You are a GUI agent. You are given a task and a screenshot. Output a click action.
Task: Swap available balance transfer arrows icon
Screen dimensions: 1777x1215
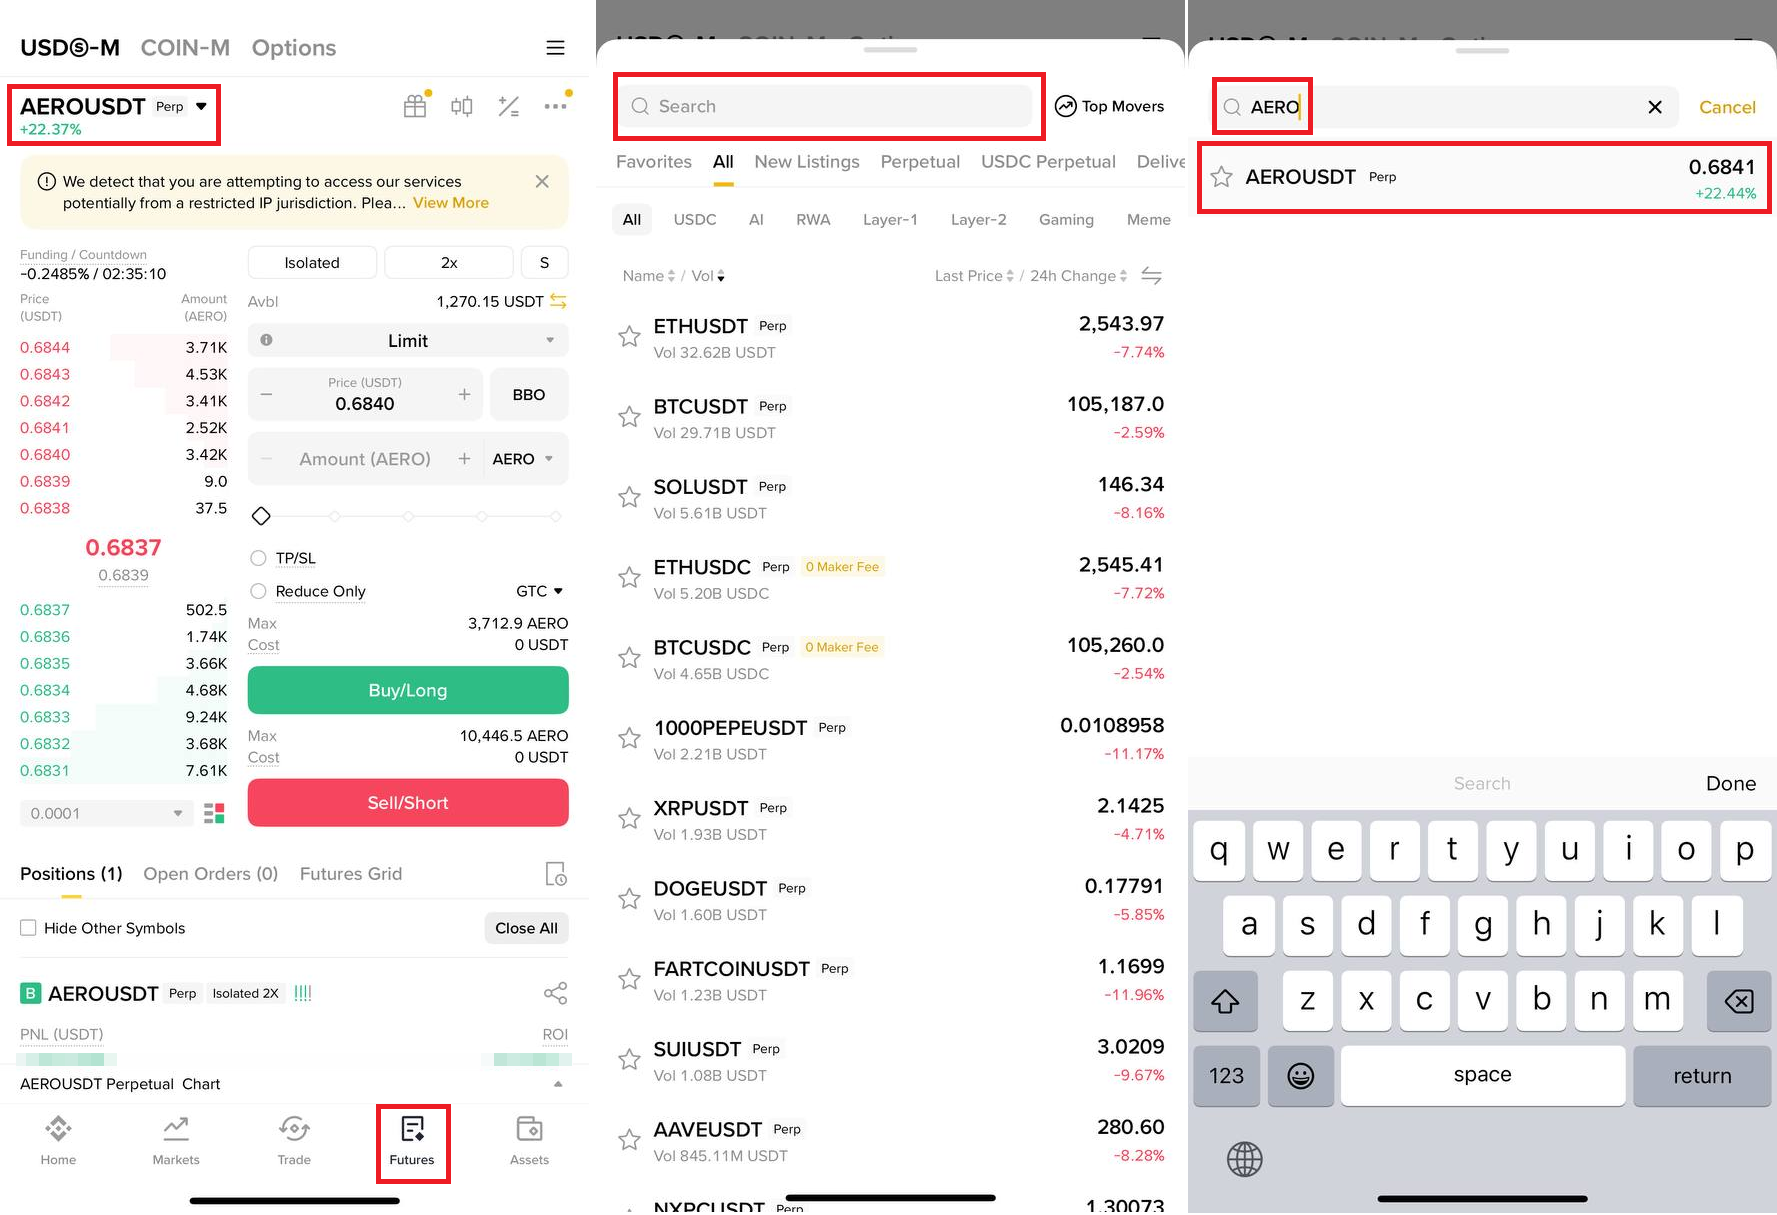tap(558, 301)
